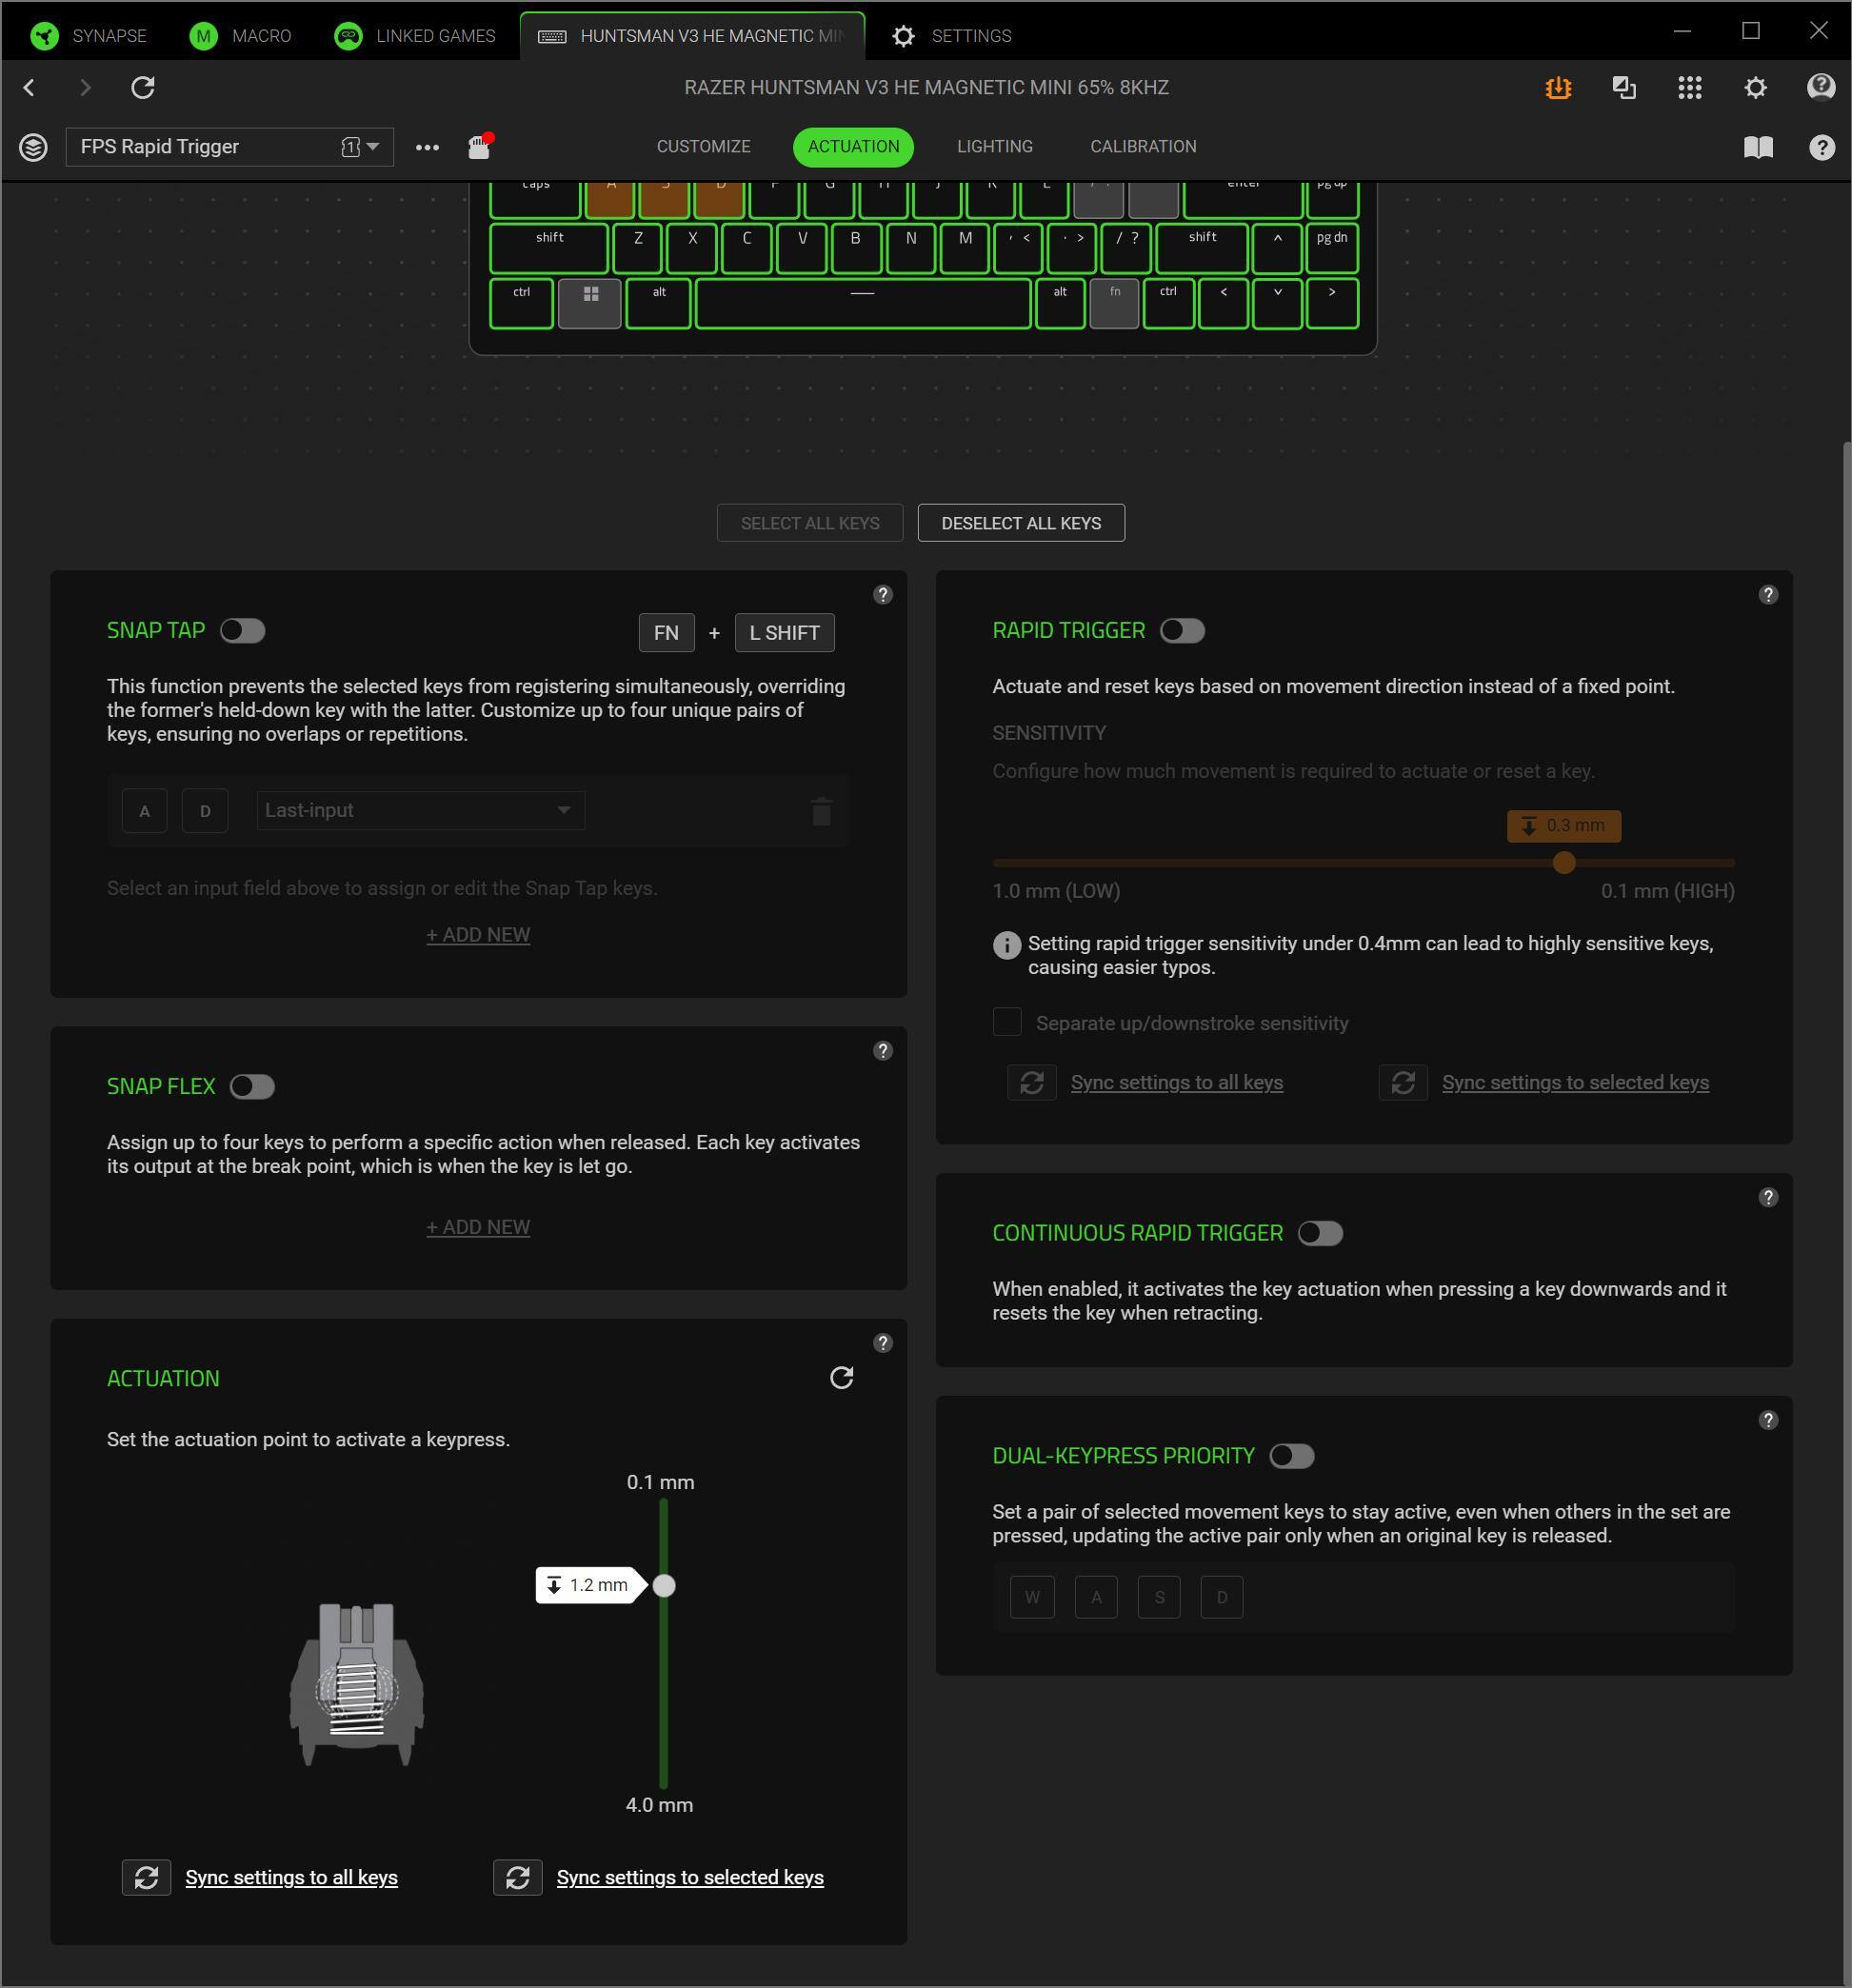Open the FPS Rapid Trigger profile dropdown
The width and height of the screenshot is (1852, 1988).
(230, 147)
